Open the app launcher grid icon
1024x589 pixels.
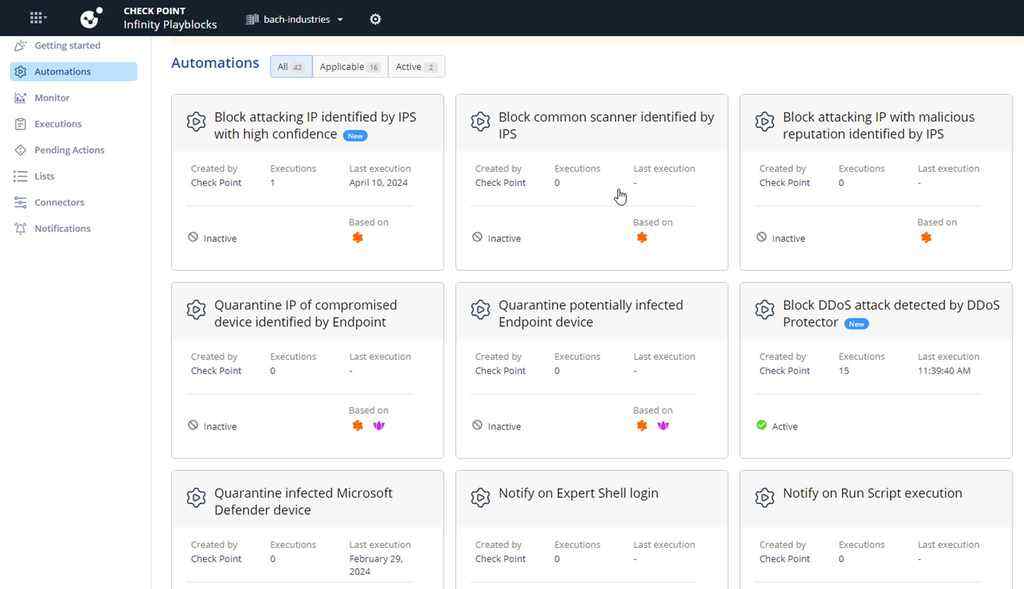(x=37, y=18)
